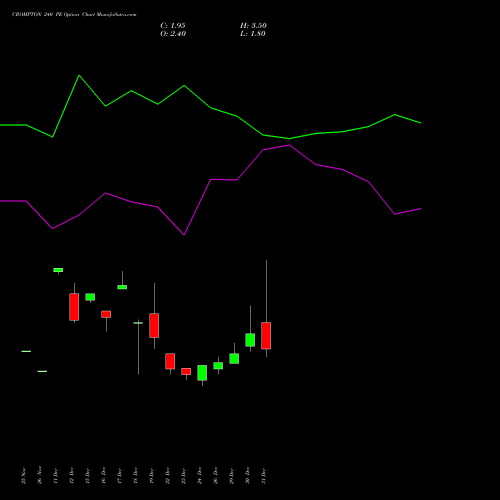This screenshot has width=500, height=500.
Task: Click the red candlestick for 23 Dec
Action: coord(186,371)
